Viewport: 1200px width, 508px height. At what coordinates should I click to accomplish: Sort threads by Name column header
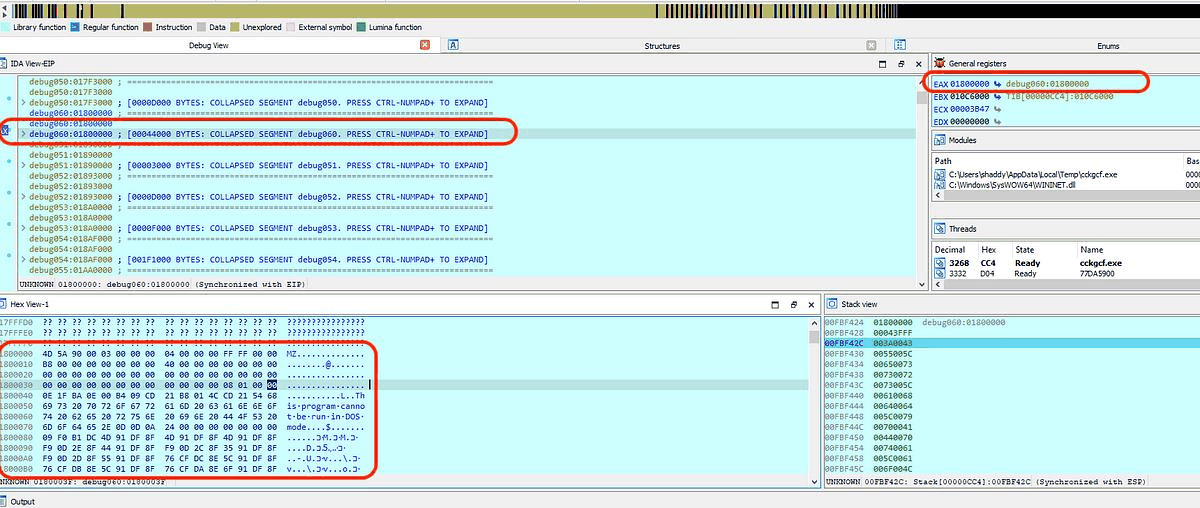point(1138,249)
